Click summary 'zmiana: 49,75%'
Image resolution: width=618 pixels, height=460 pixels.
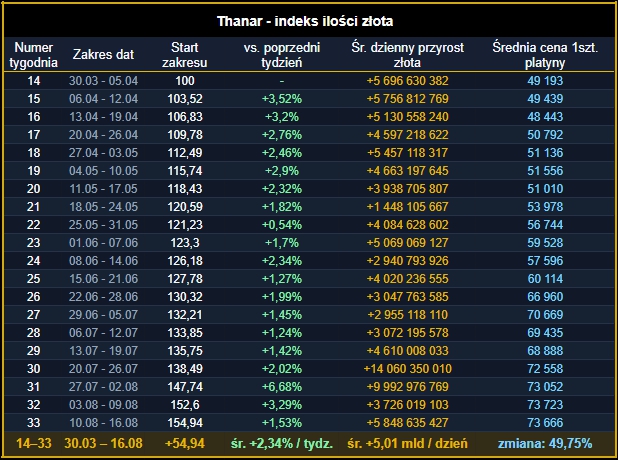(x=545, y=443)
